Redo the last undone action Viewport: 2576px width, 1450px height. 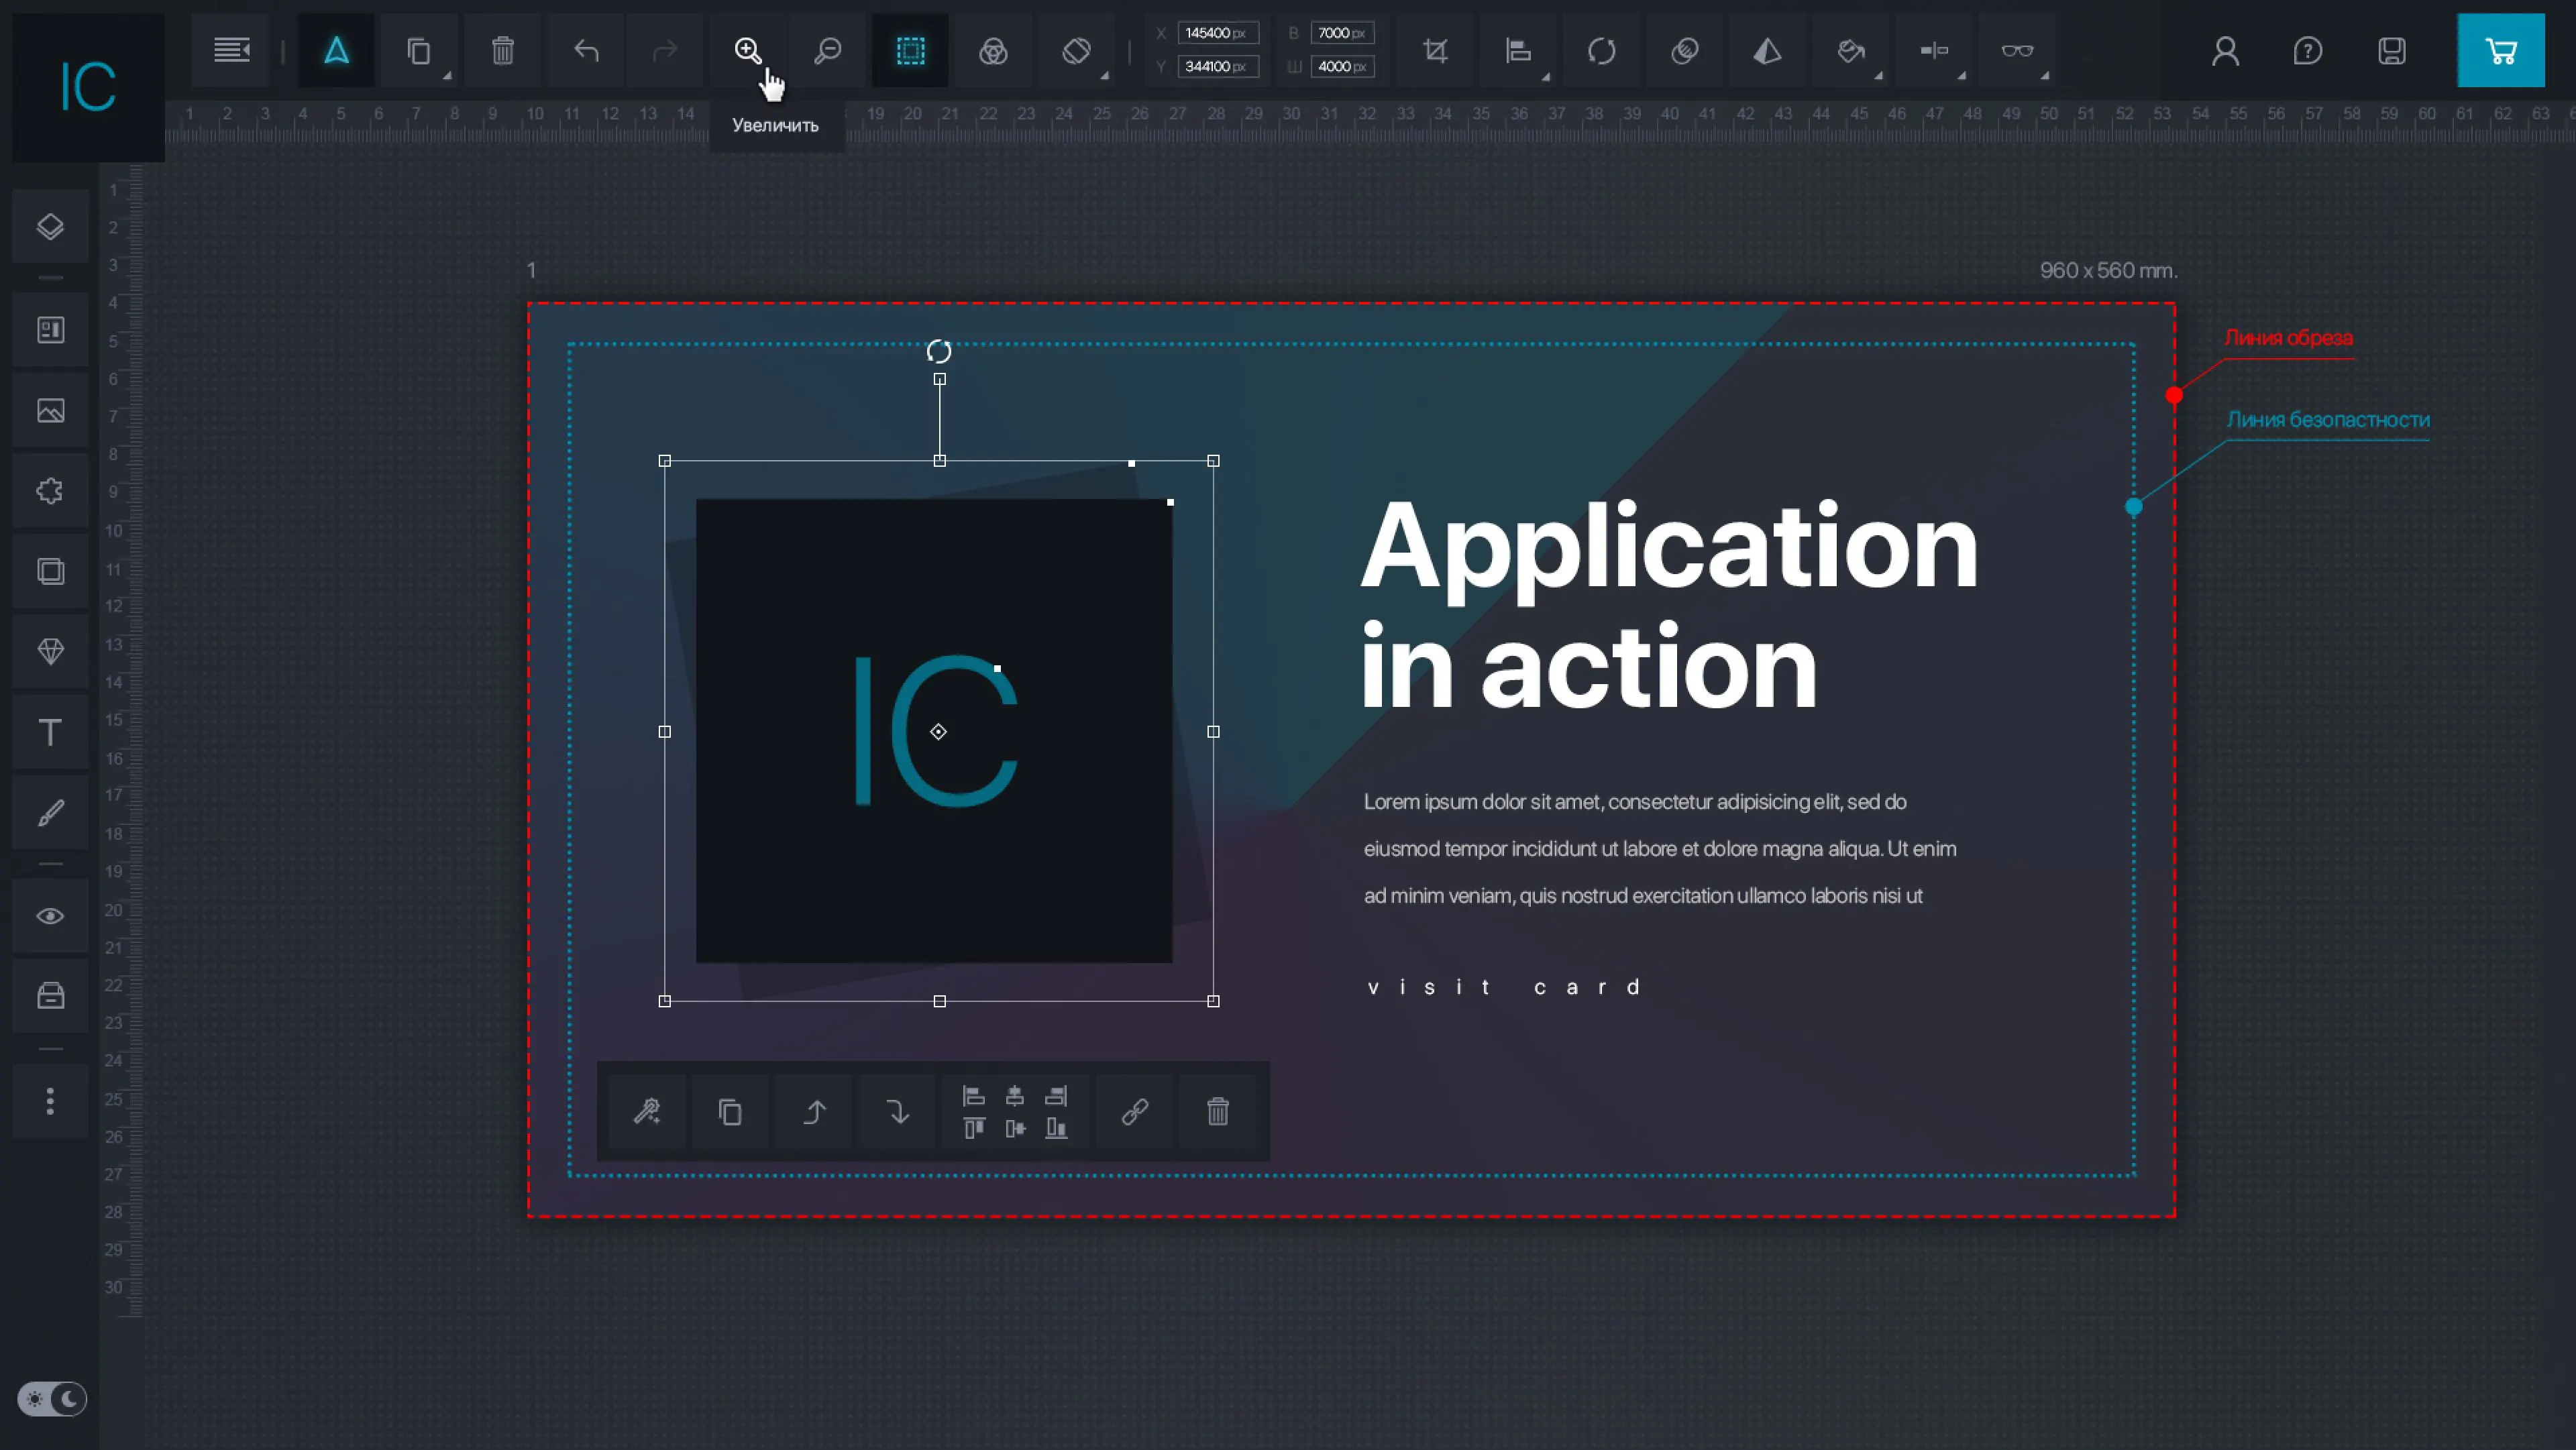pyautogui.click(x=665, y=50)
